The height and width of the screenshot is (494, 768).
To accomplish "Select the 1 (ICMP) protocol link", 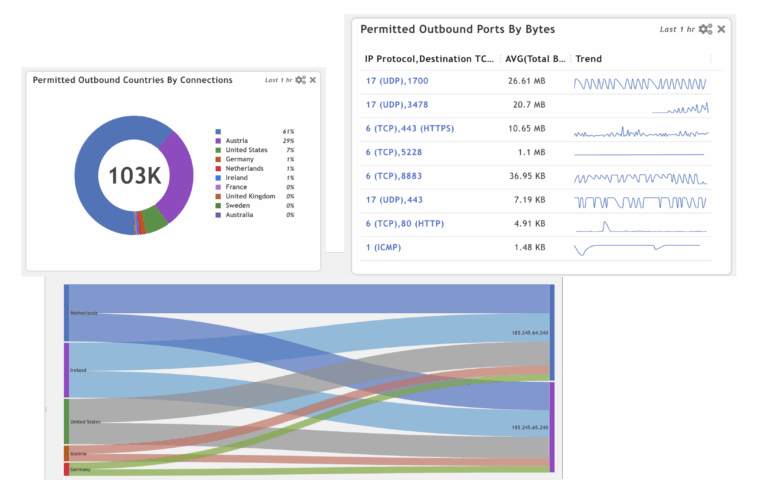I will (383, 247).
